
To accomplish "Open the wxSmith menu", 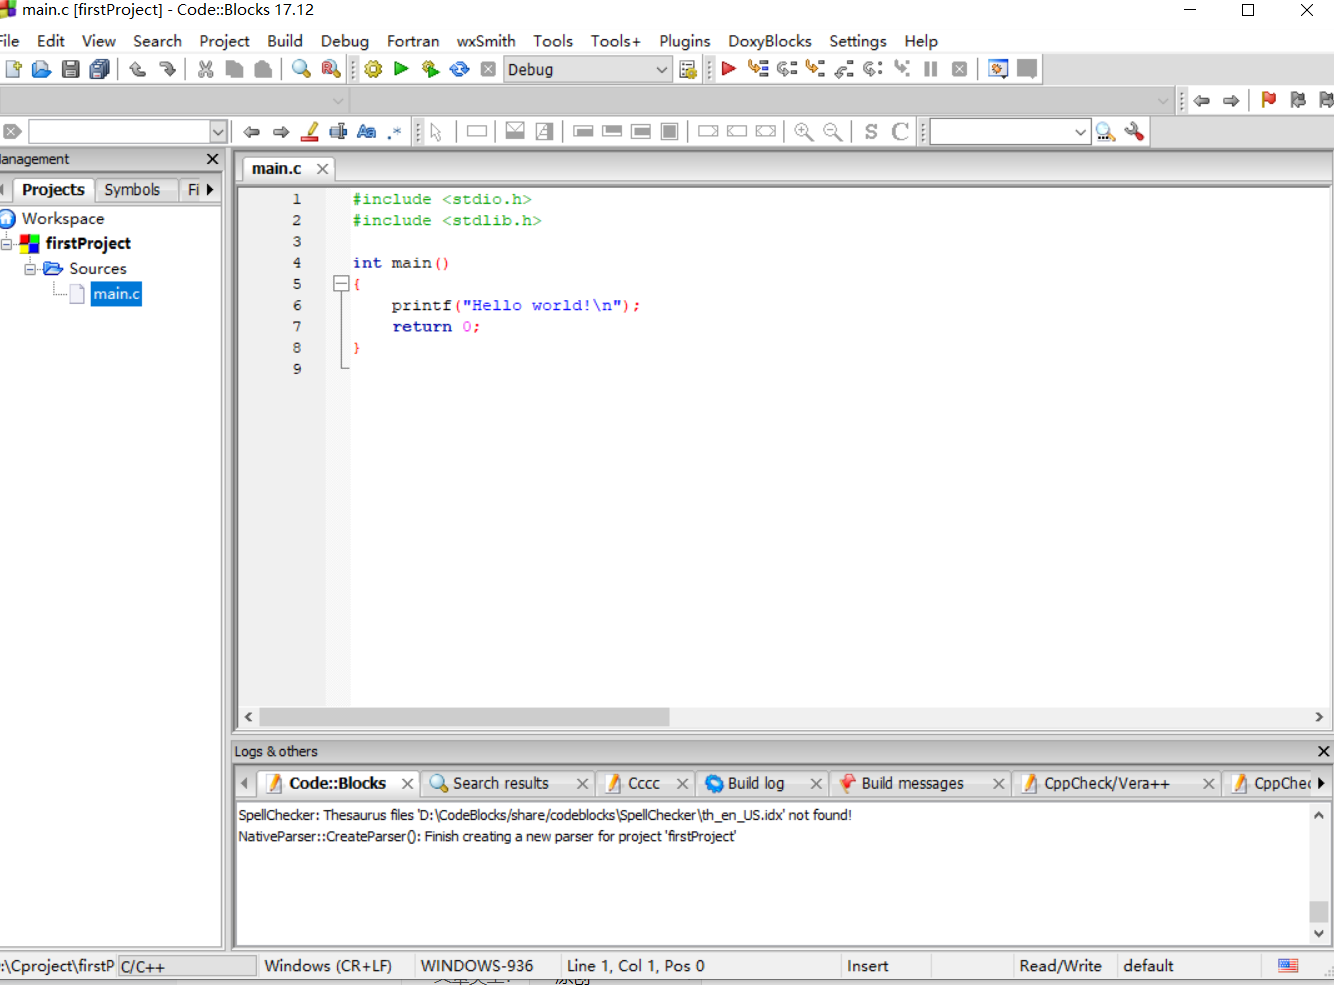I will pyautogui.click(x=486, y=41).
